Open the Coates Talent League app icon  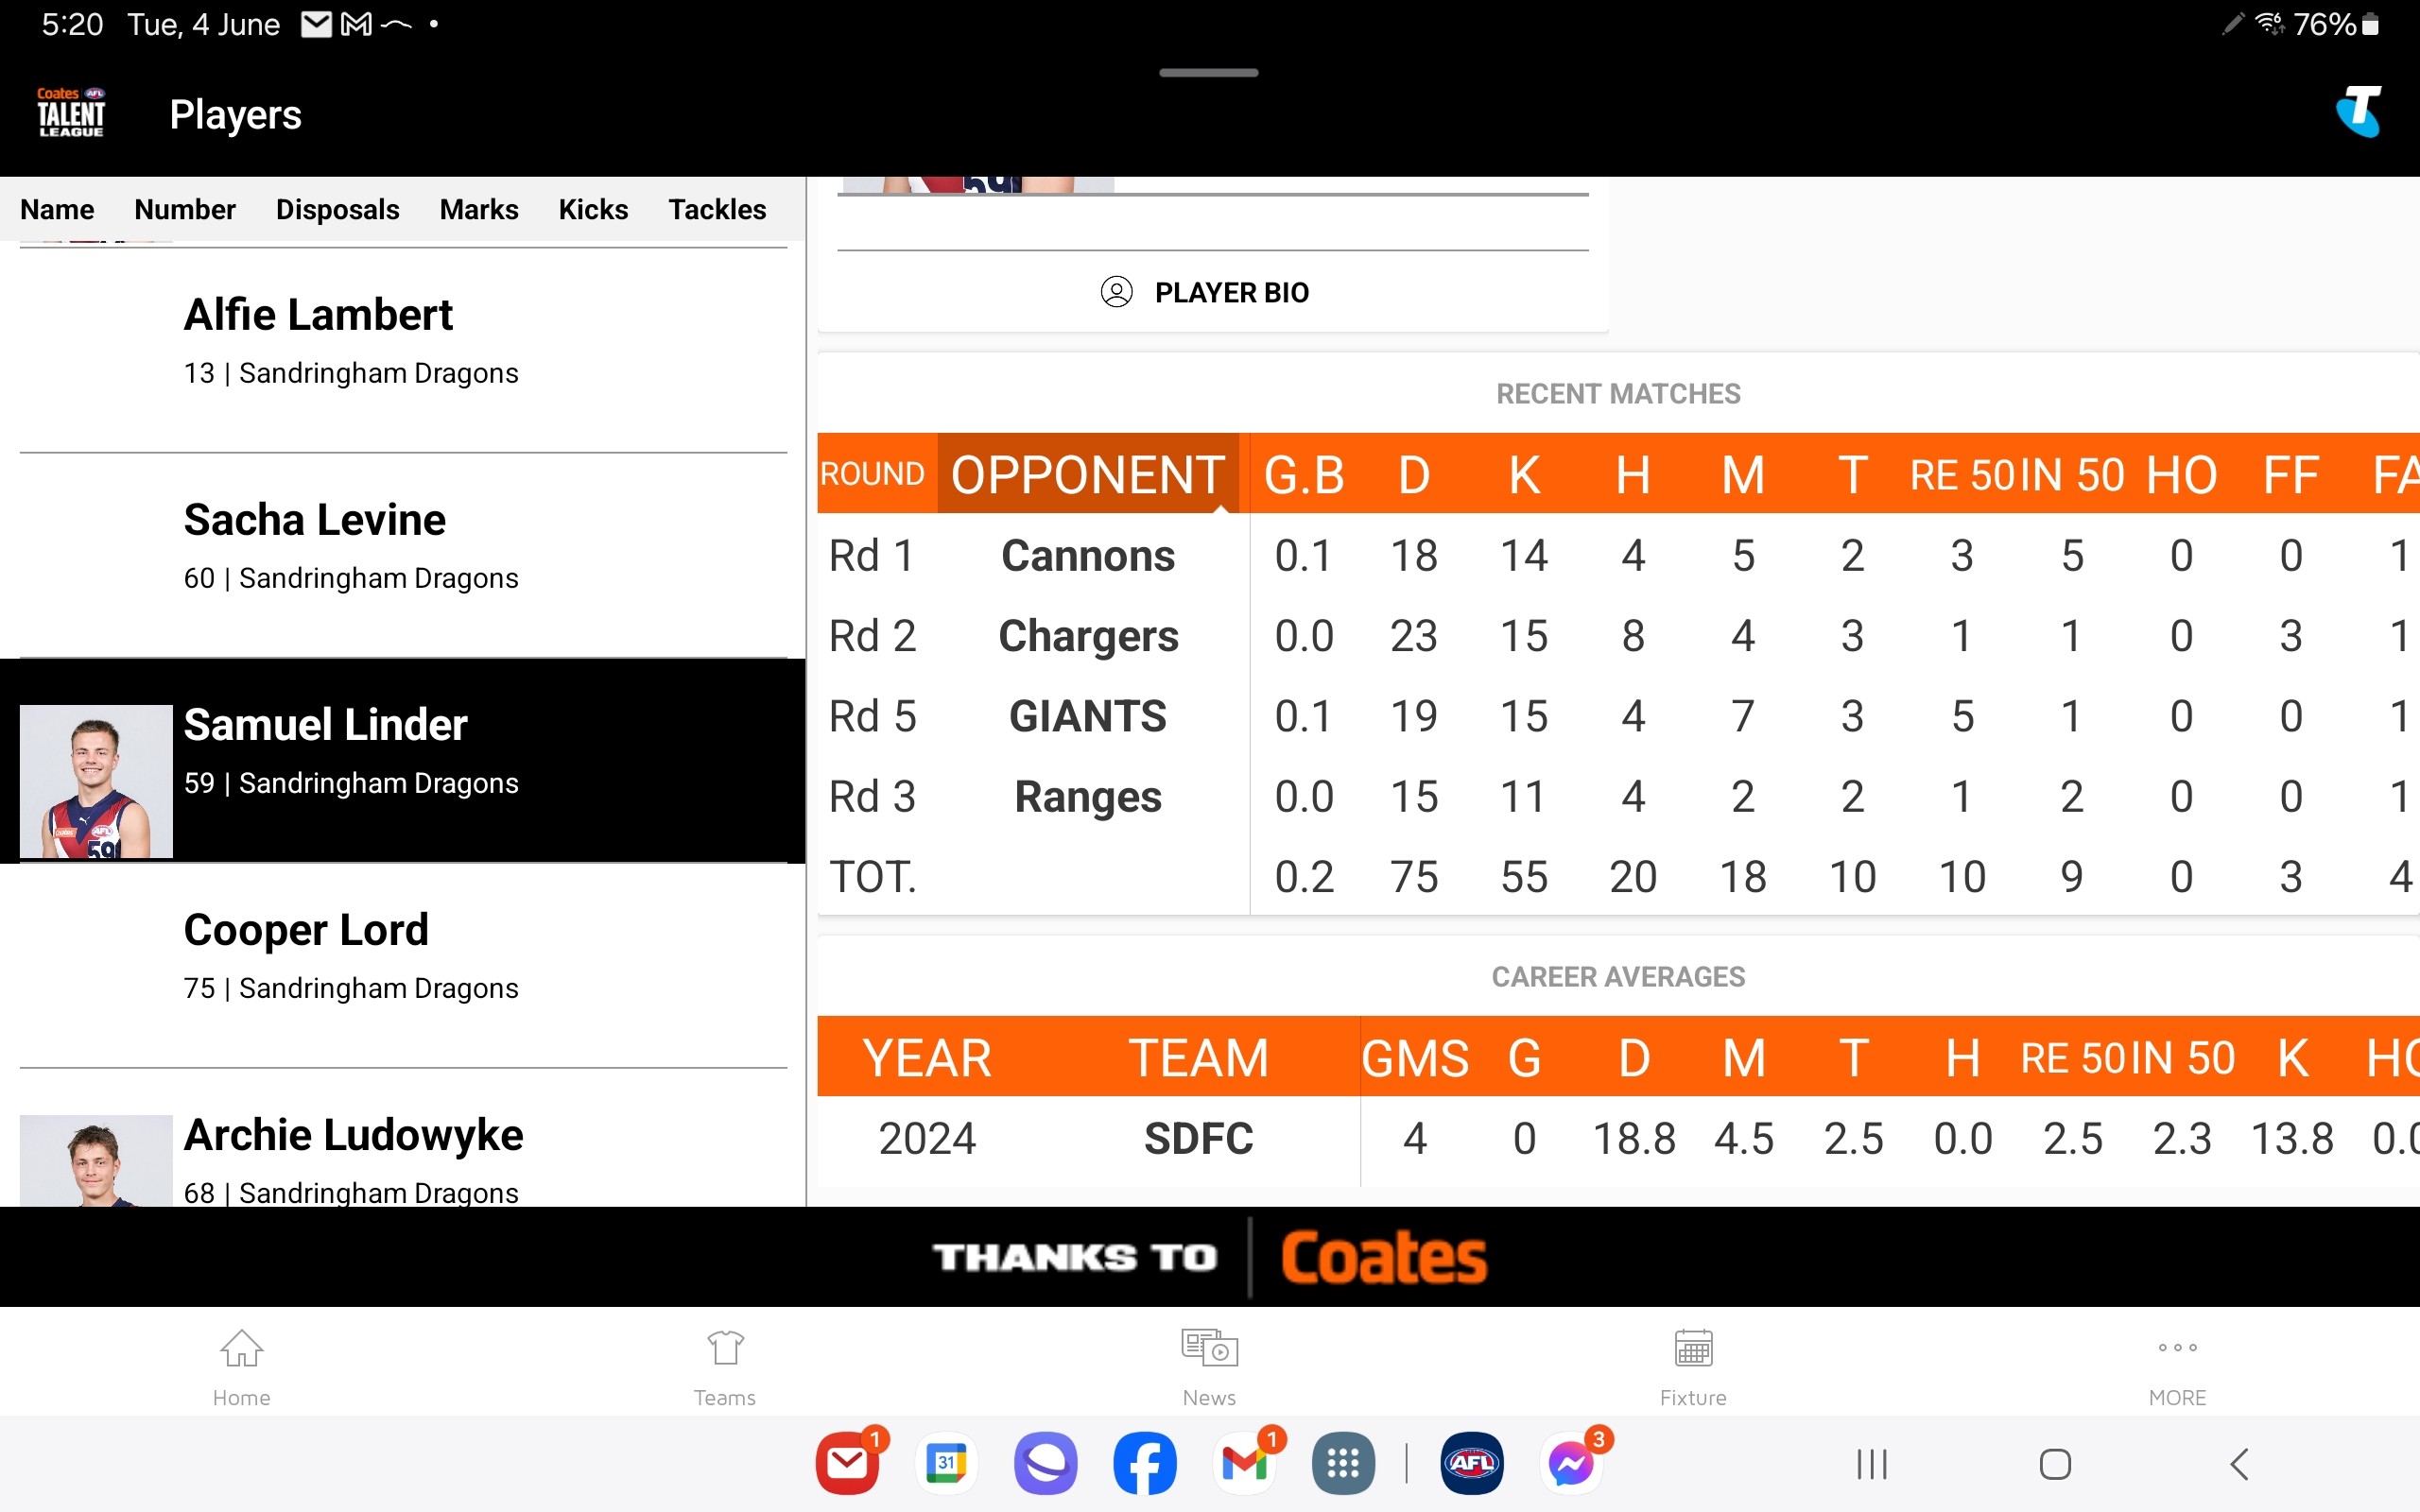coord(70,113)
